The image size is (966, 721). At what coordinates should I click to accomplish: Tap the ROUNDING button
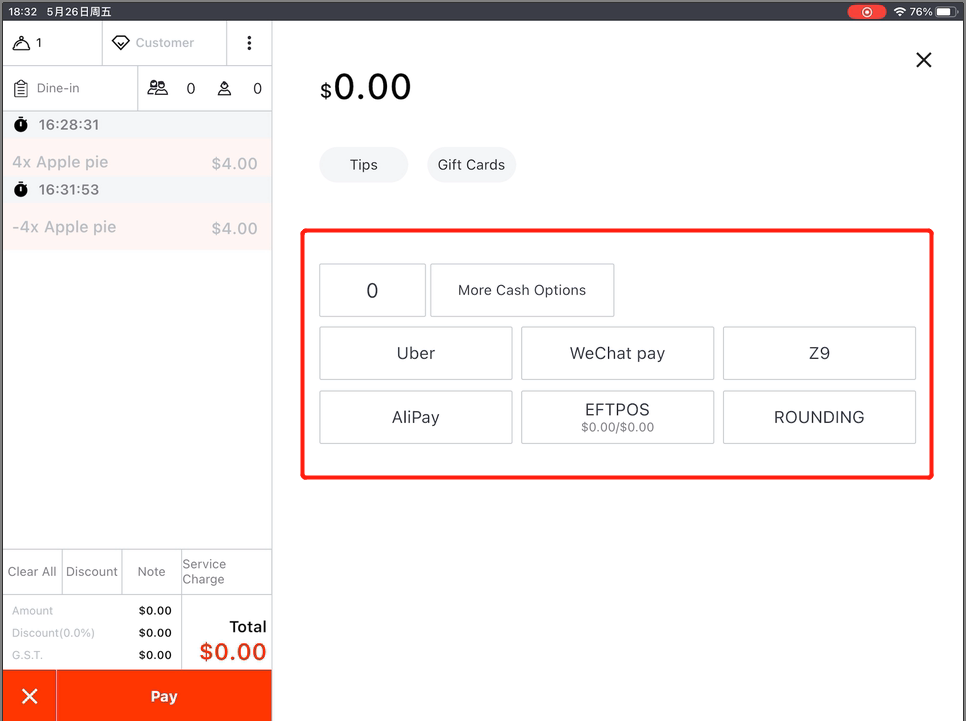819,417
